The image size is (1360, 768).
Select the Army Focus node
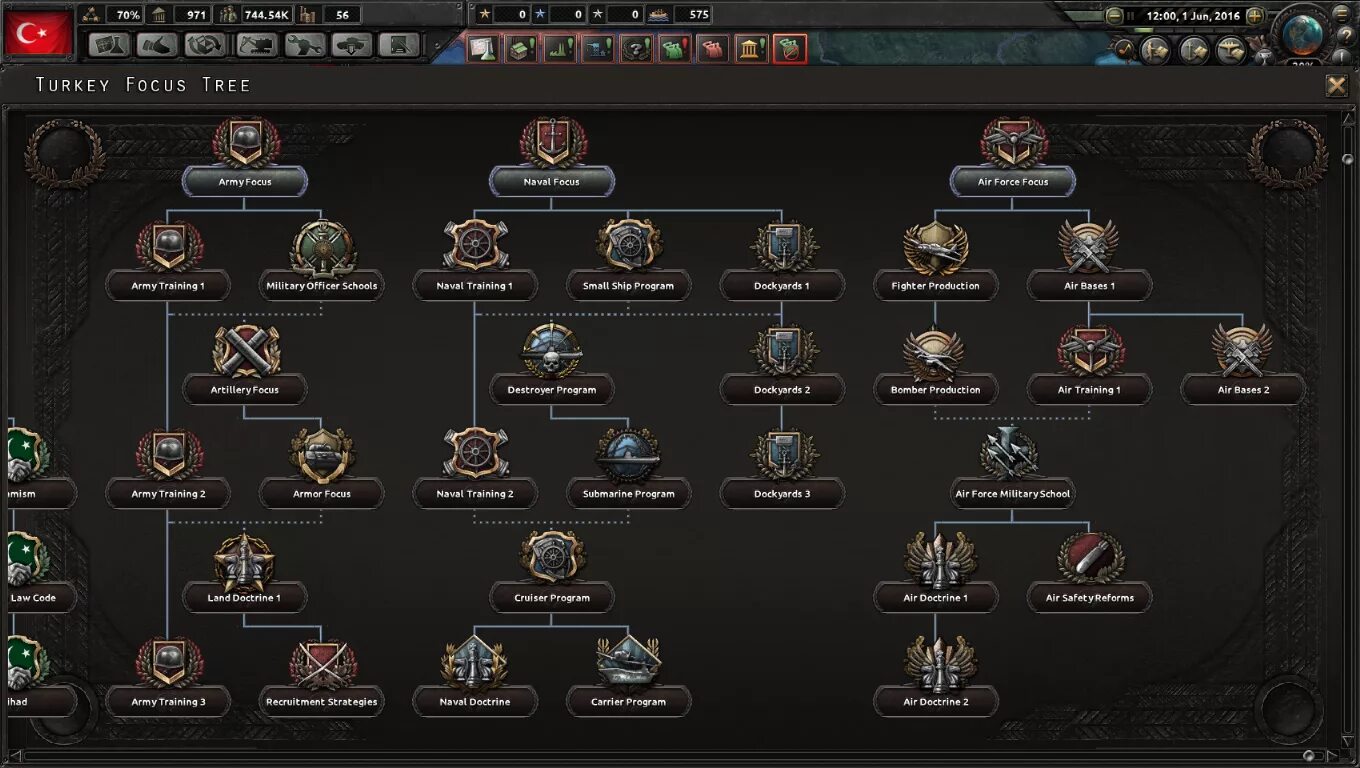click(x=245, y=158)
